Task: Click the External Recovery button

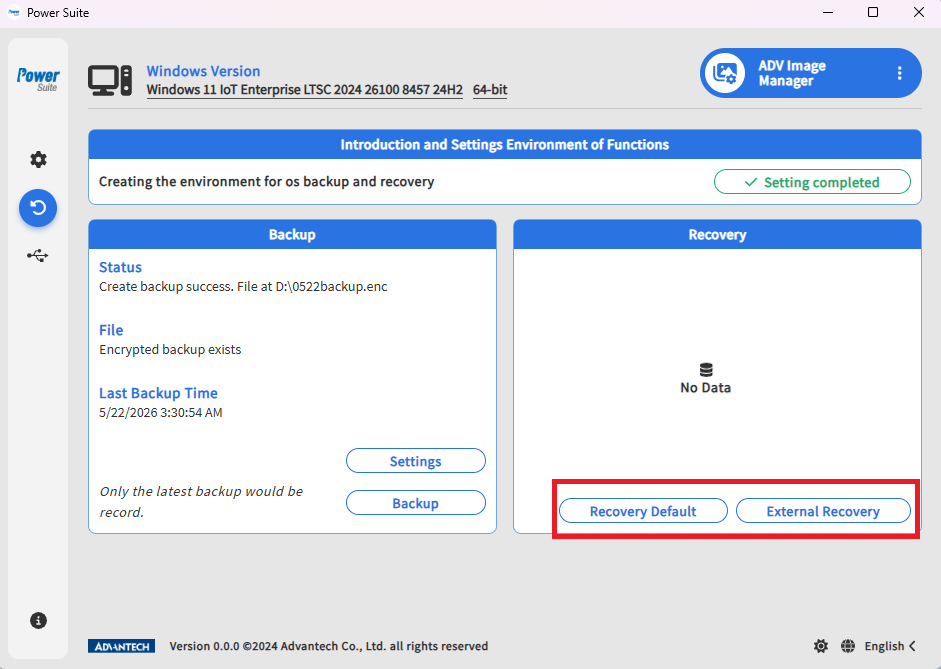Action: (823, 511)
